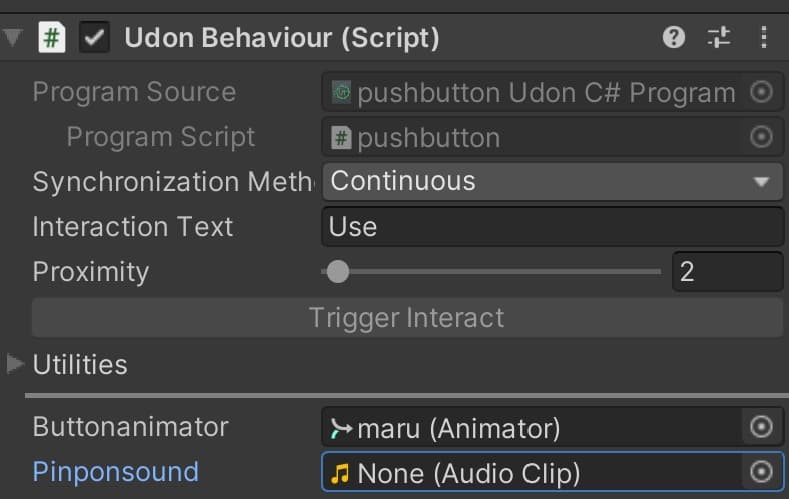Click the Trigger Interact button
This screenshot has width=789, height=499.
pyautogui.click(x=407, y=318)
